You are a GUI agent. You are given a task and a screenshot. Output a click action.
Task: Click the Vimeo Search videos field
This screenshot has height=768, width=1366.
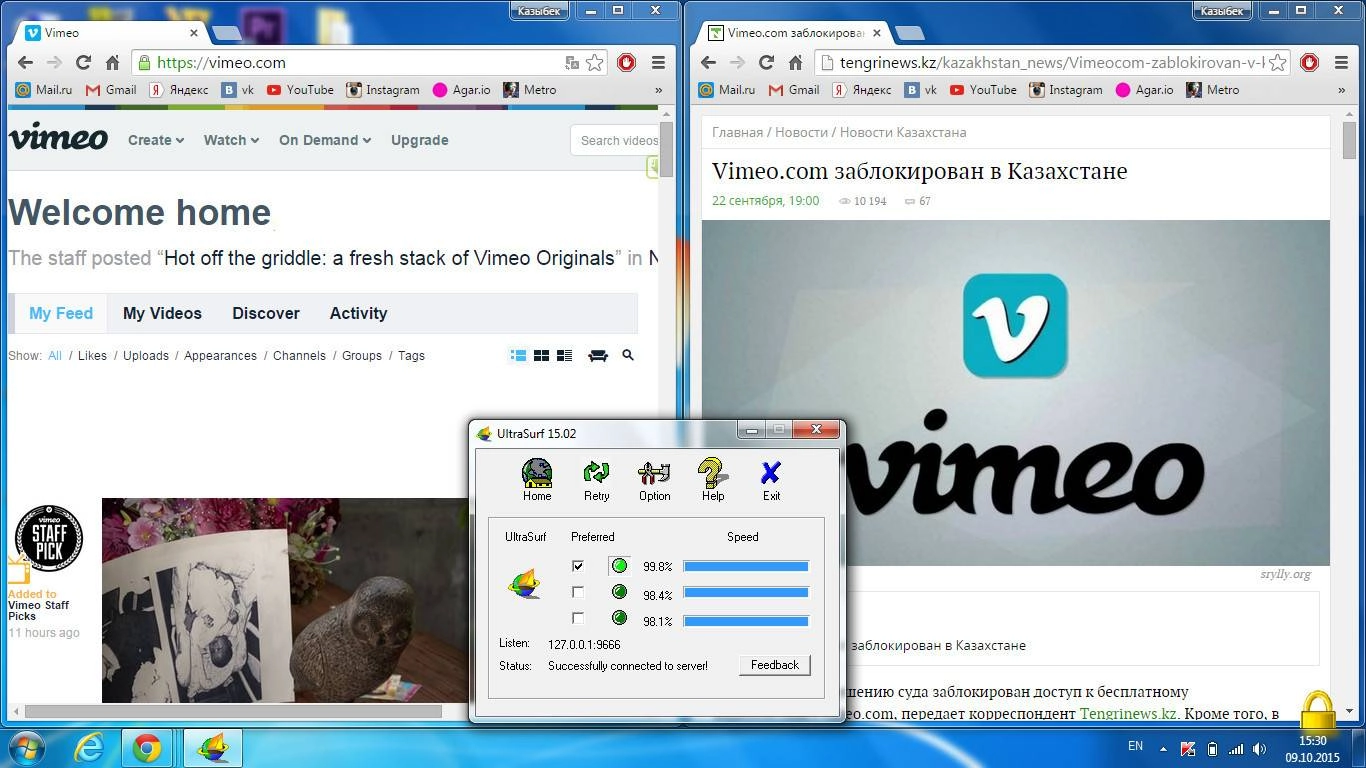click(x=615, y=140)
